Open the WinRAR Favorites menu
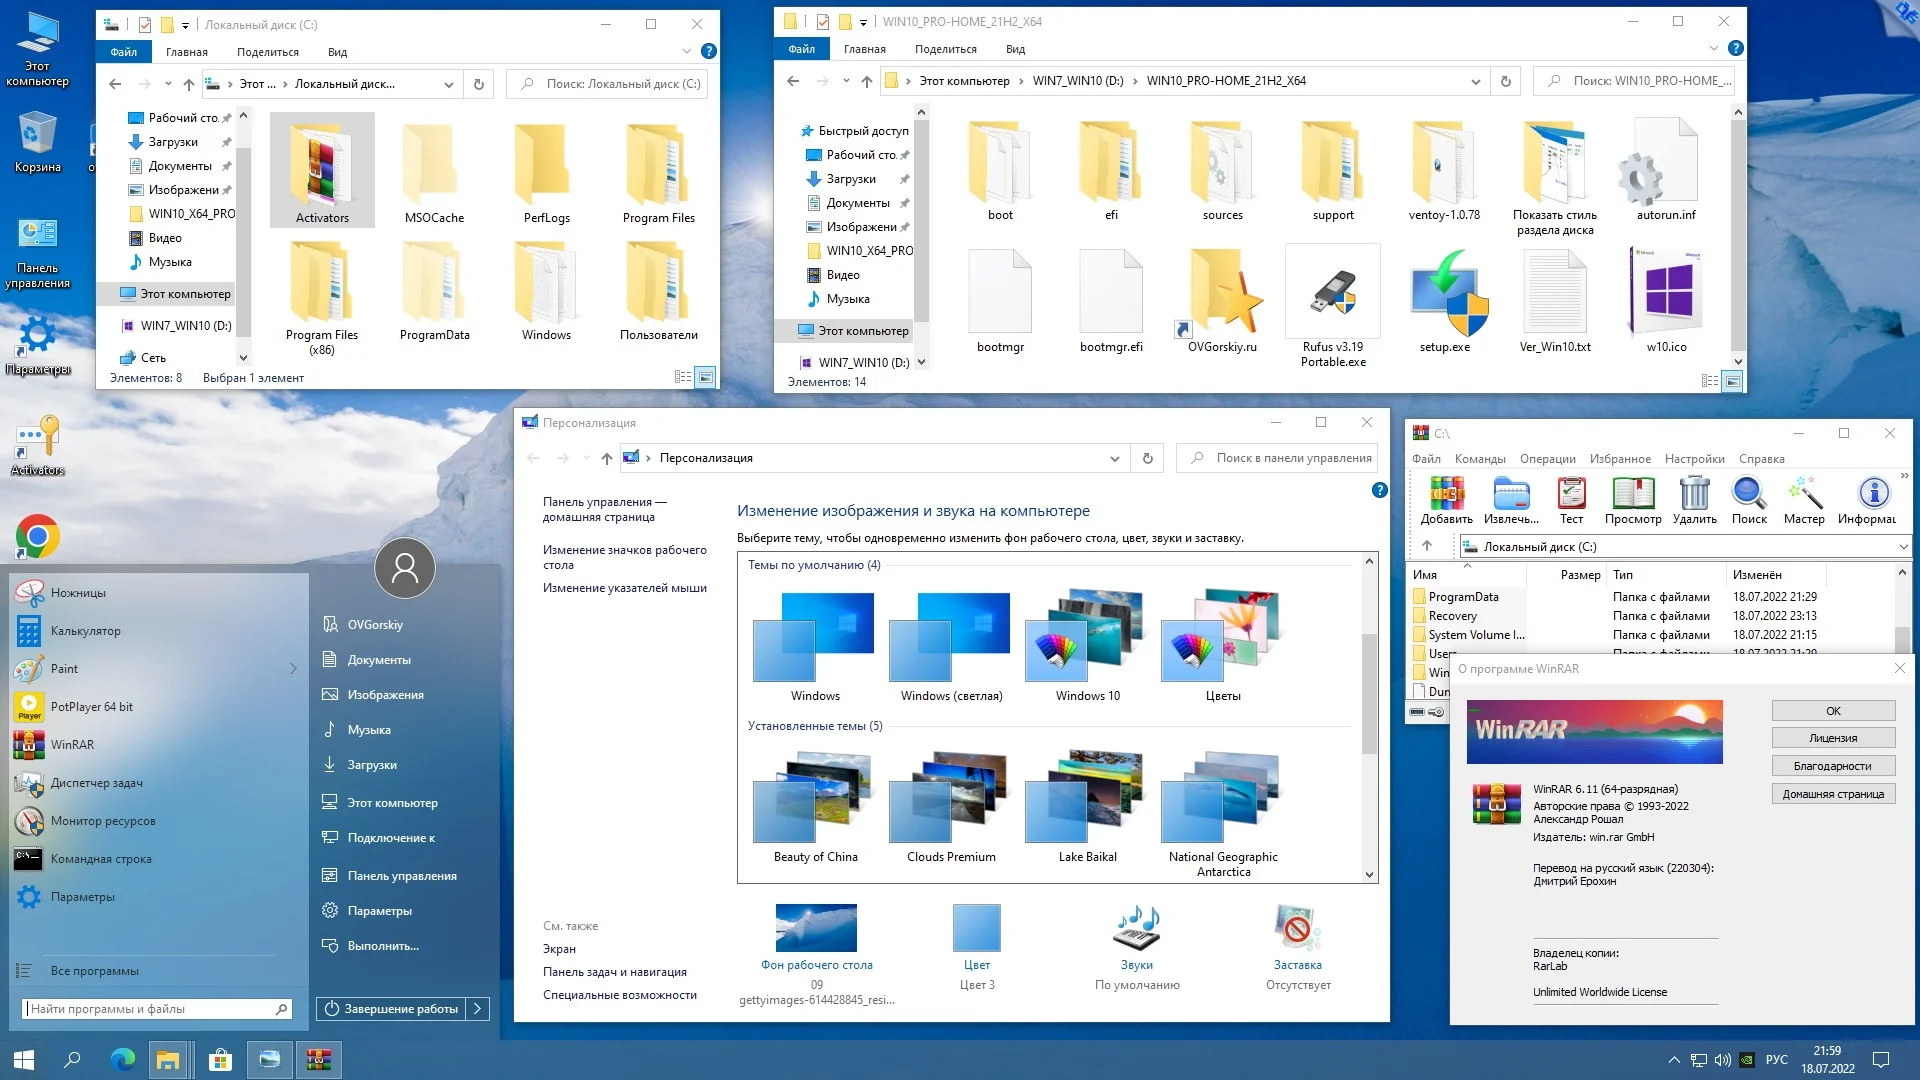This screenshot has width=1920, height=1080. pos(1620,459)
